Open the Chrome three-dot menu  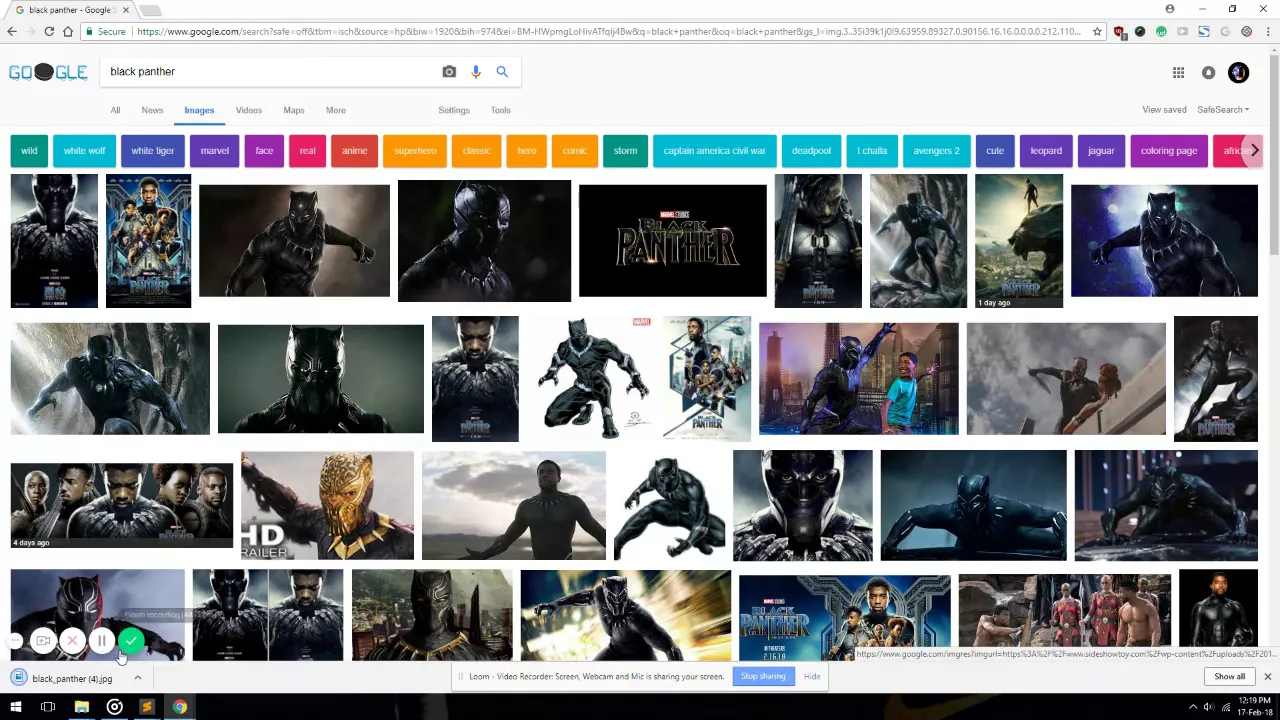coord(1267,32)
